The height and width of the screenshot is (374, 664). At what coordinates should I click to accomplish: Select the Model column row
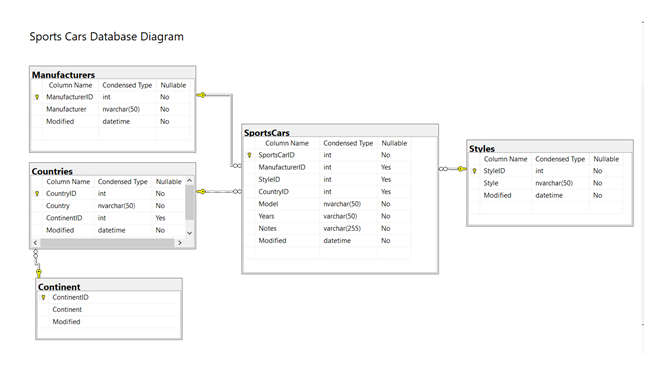[327, 204]
